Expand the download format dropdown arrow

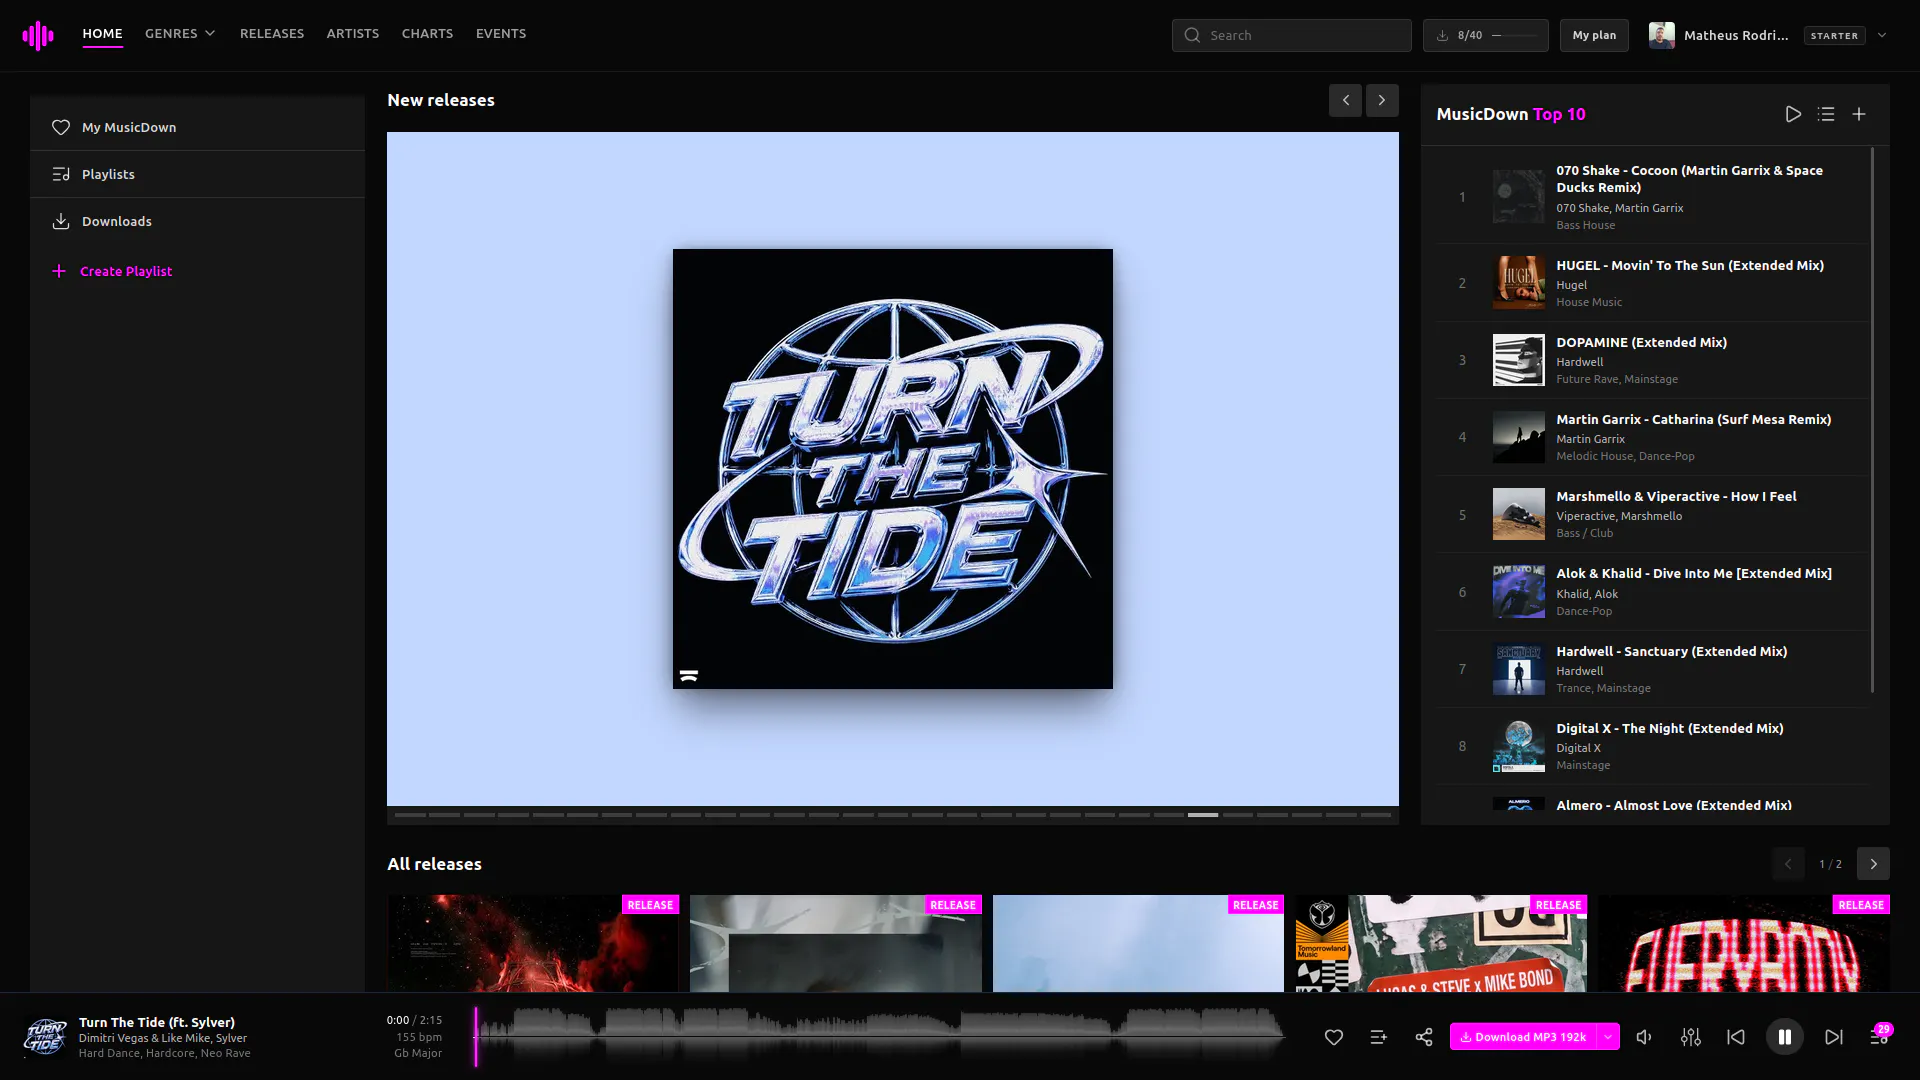pyautogui.click(x=1608, y=1037)
